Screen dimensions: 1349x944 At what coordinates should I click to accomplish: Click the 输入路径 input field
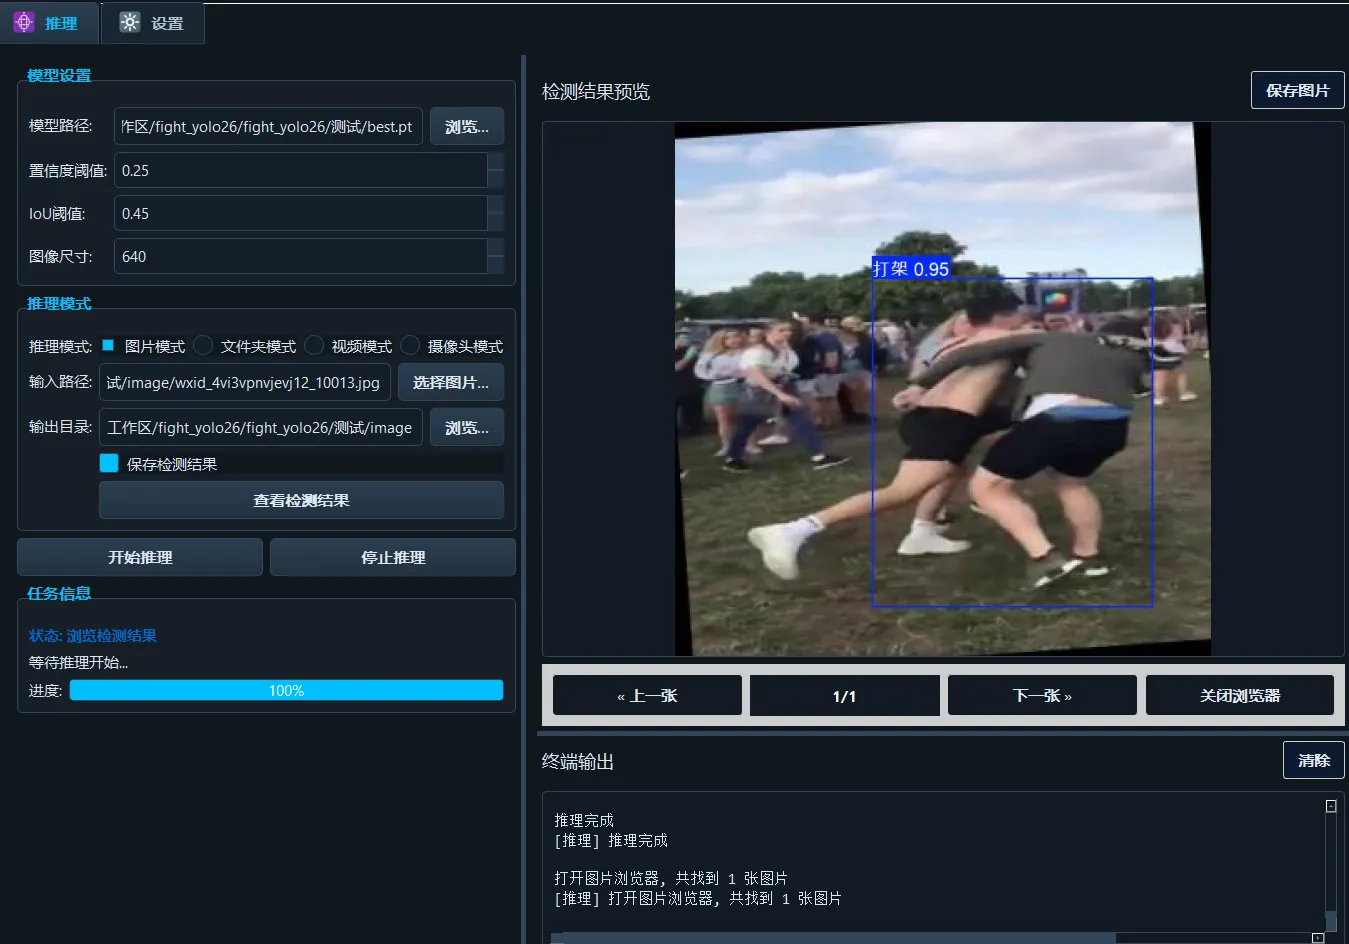245,382
